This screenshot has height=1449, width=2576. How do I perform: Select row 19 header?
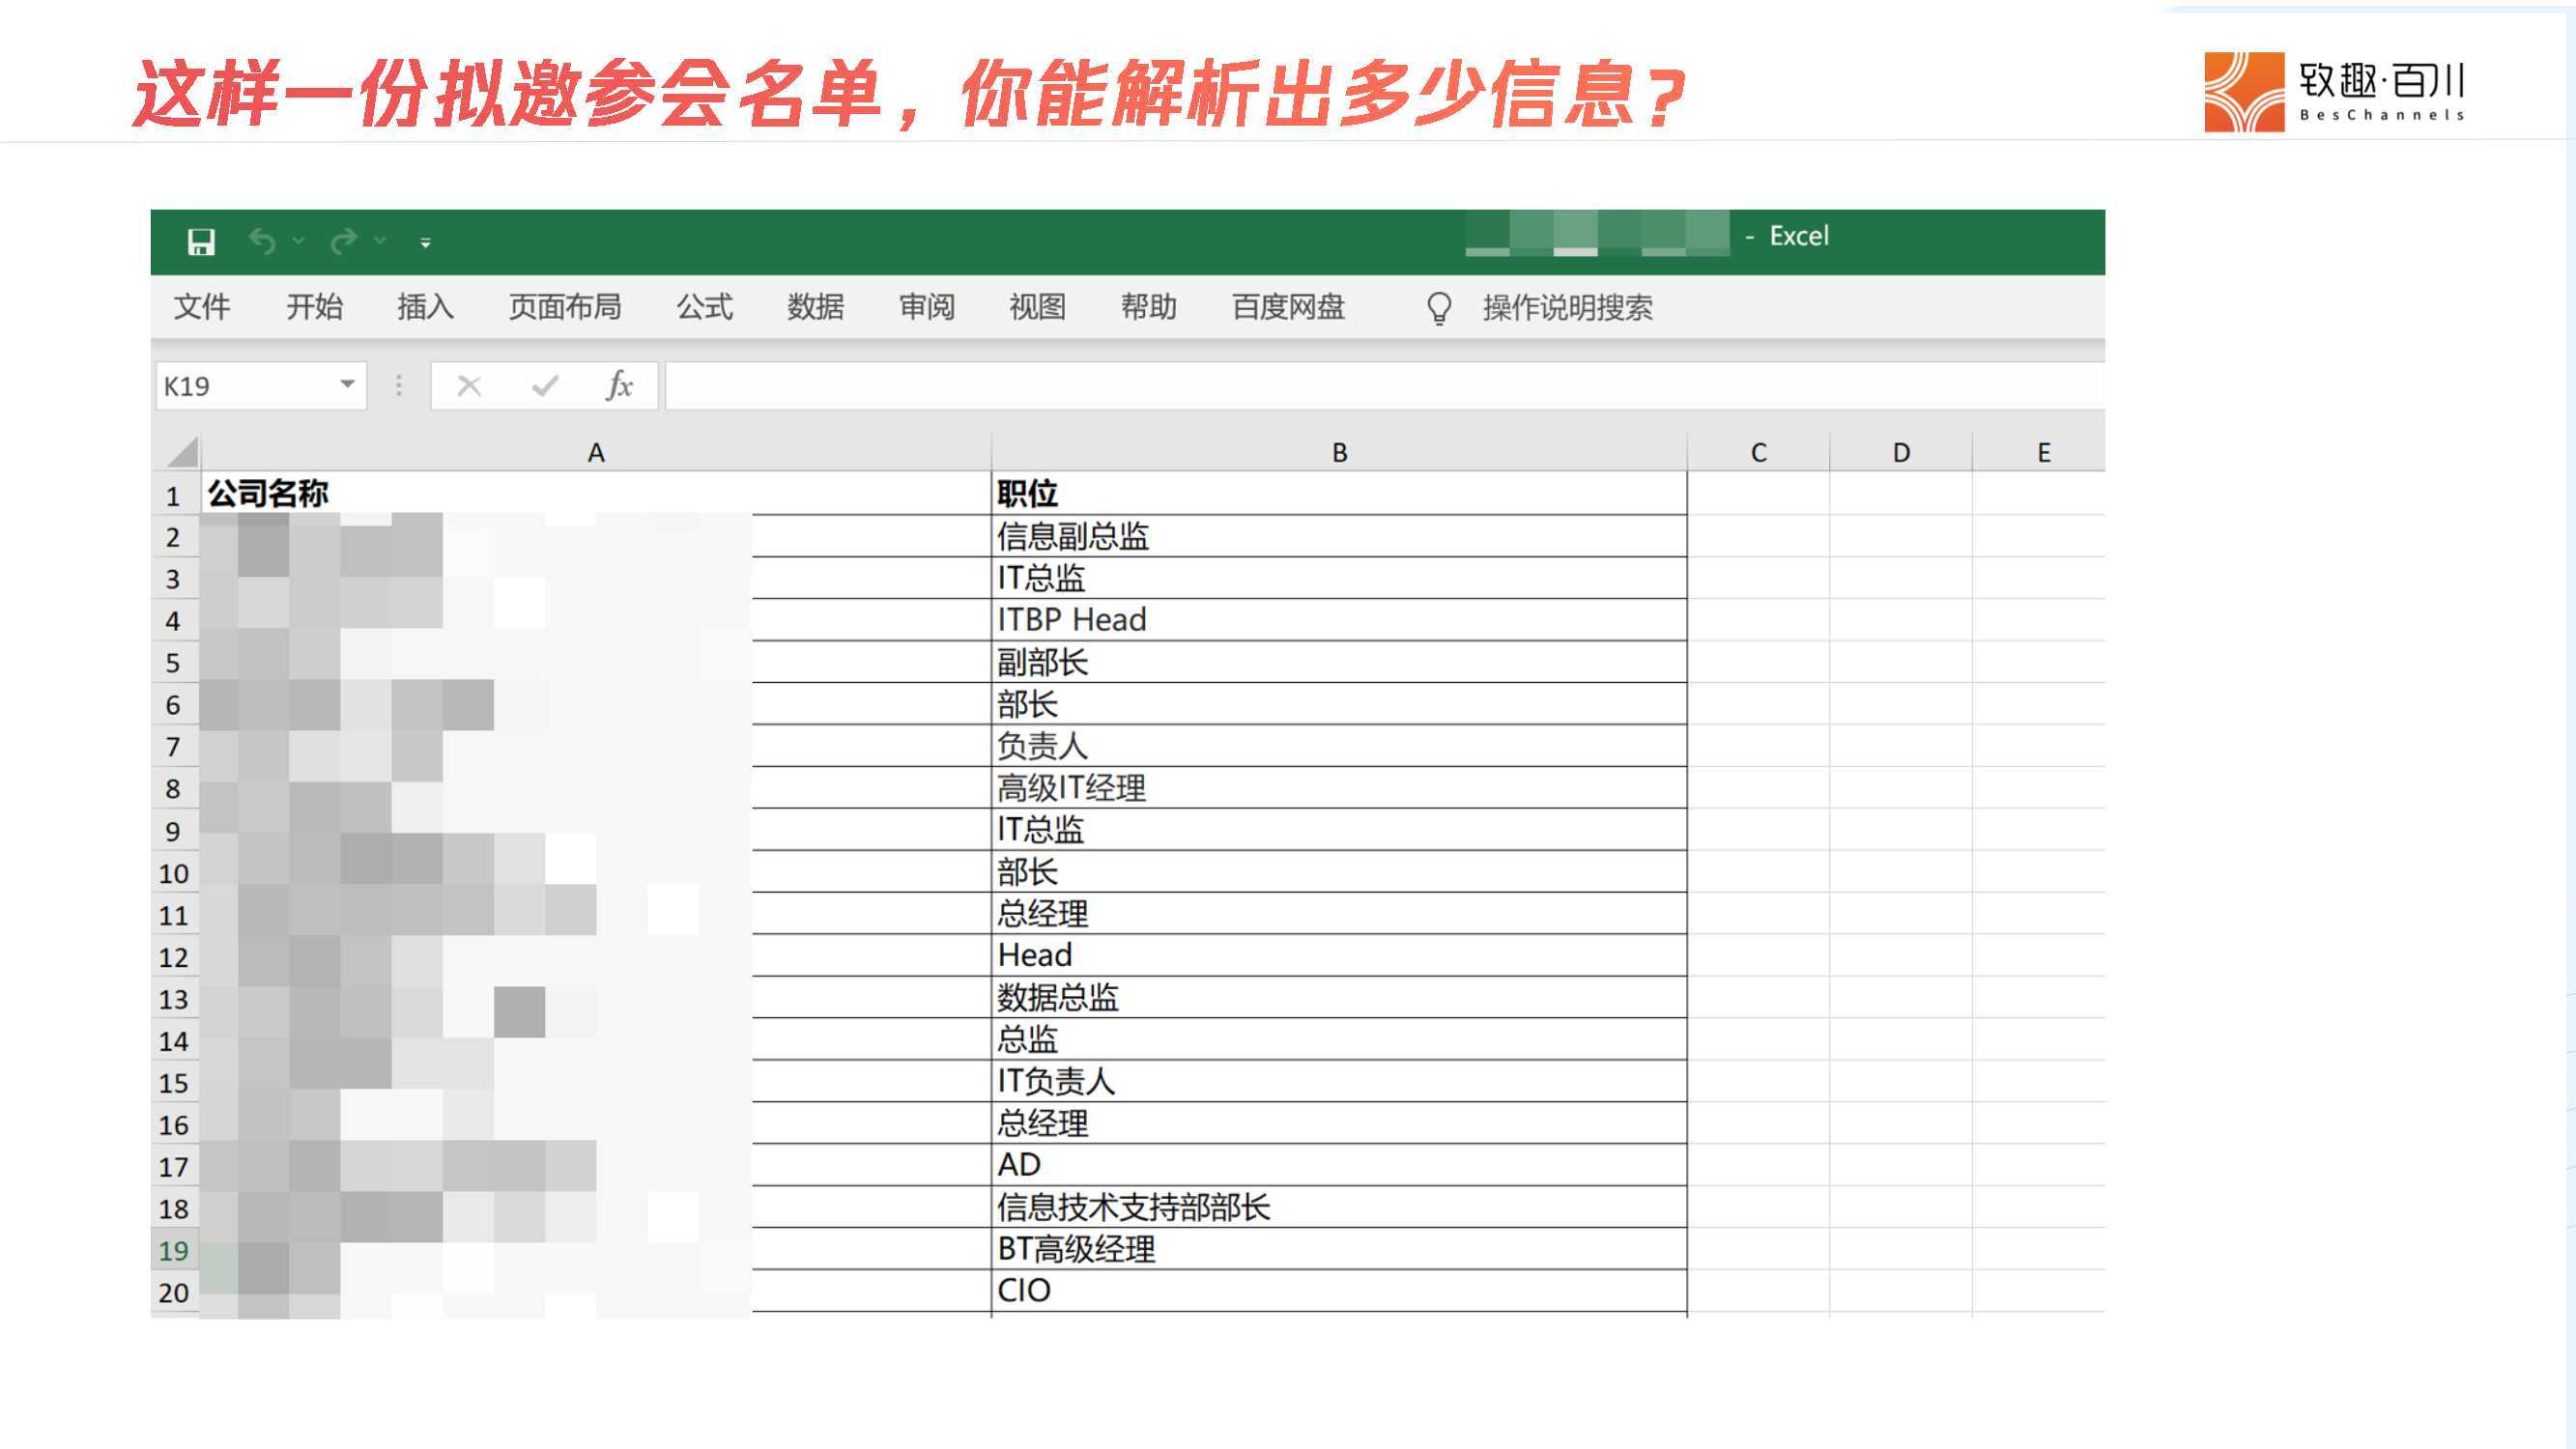click(174, 1250)
